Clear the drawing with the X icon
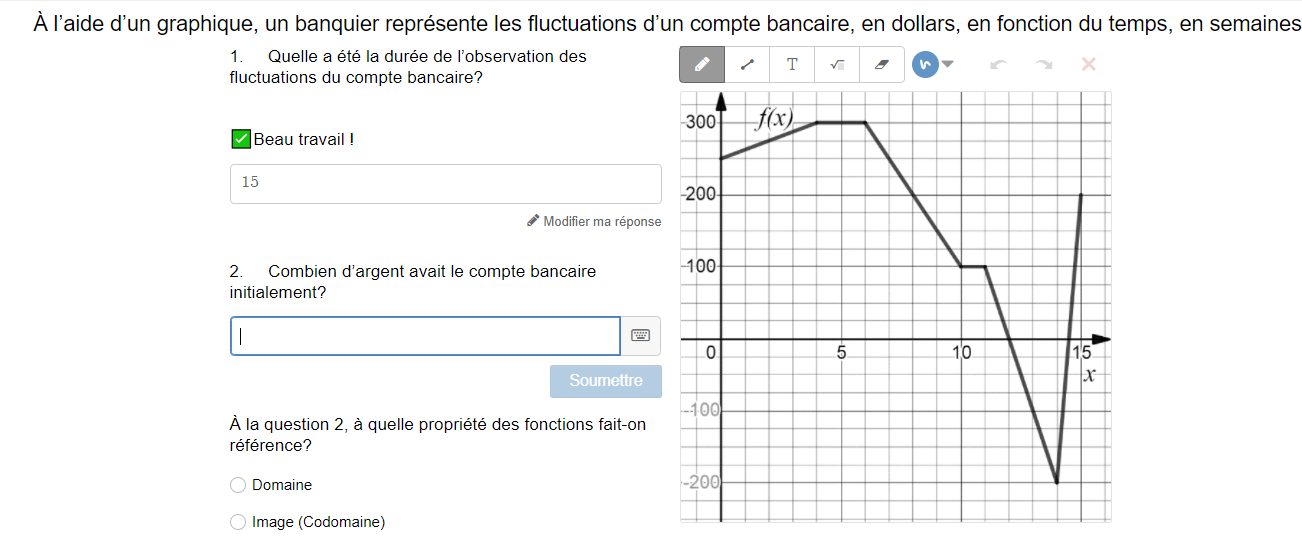Image resolution: width=1302 pixels, height=548 pixels. (x=1089, y=65)
